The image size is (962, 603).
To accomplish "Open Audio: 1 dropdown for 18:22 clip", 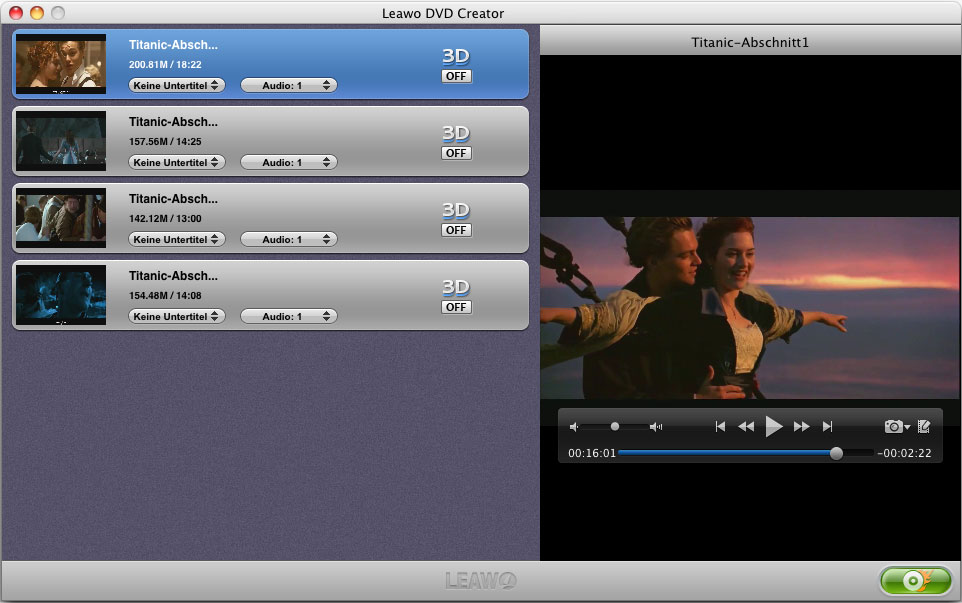I will 288,85.
